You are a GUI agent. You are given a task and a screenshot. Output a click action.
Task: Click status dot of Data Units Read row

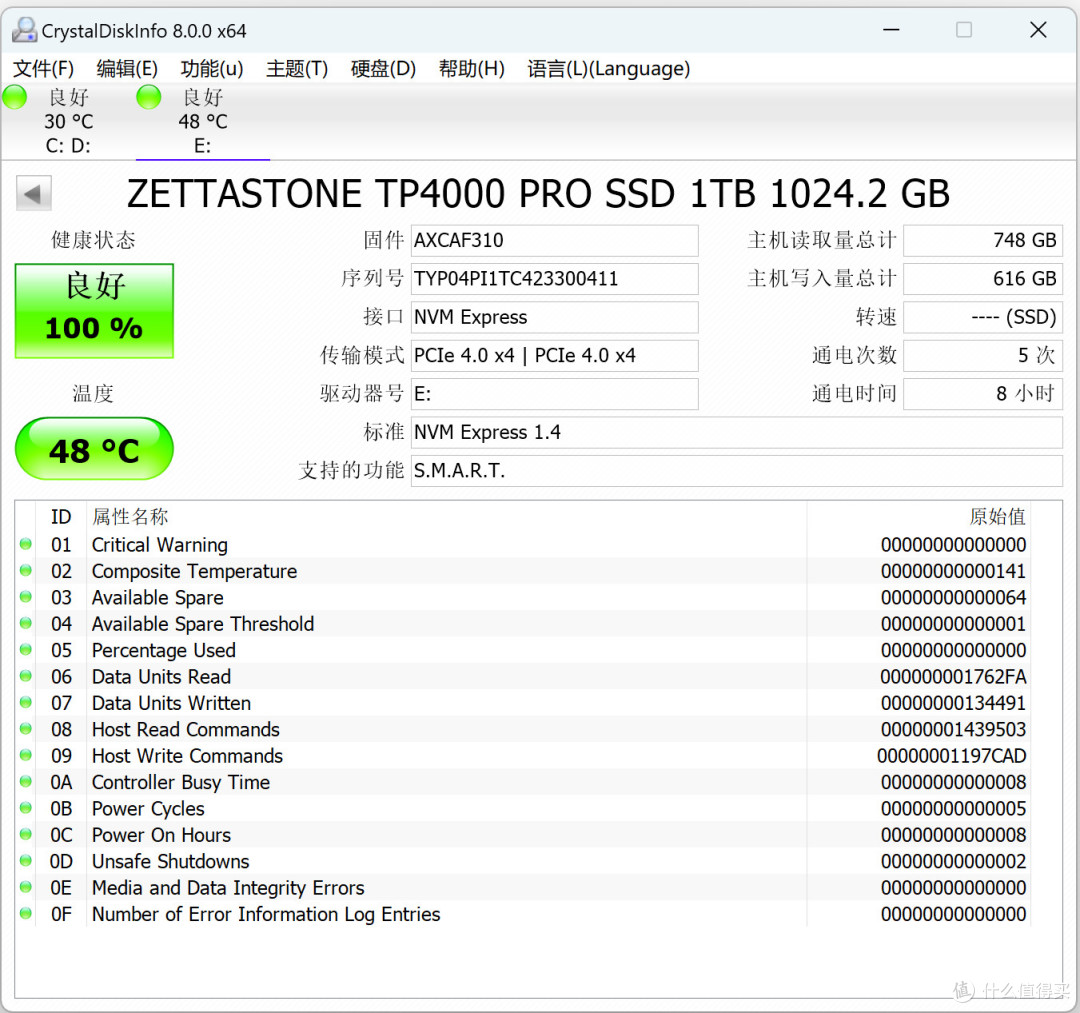(x=26, y=676)
